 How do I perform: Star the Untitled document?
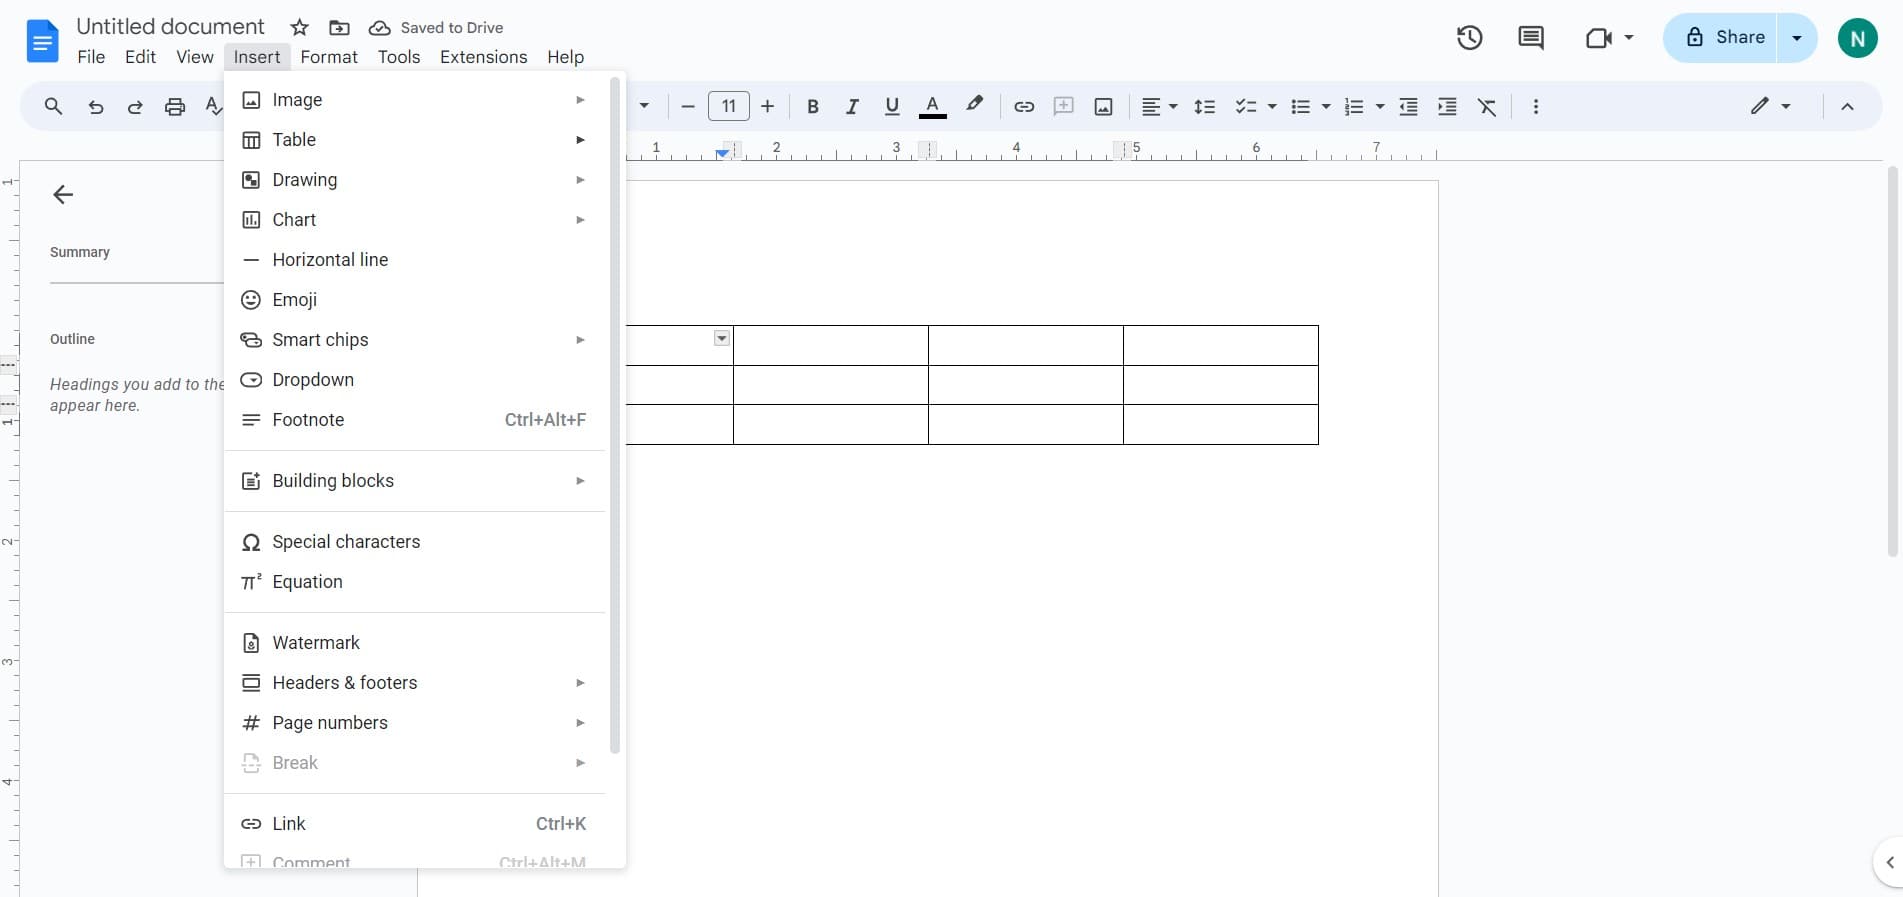[299, 28]
